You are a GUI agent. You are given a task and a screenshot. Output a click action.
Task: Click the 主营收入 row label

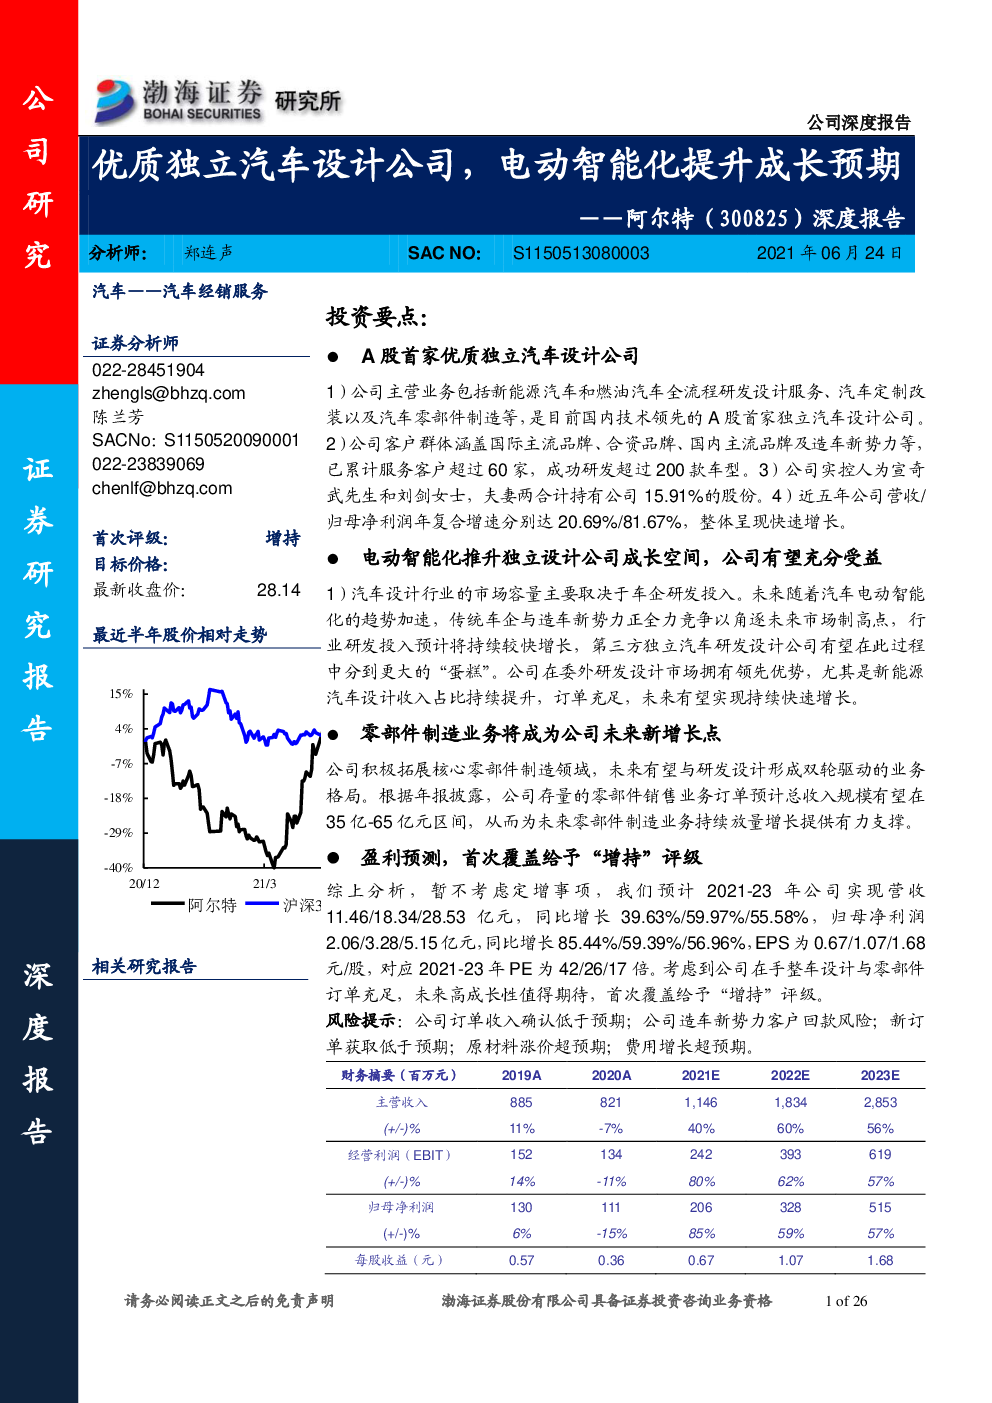[x=401, y=1102]
